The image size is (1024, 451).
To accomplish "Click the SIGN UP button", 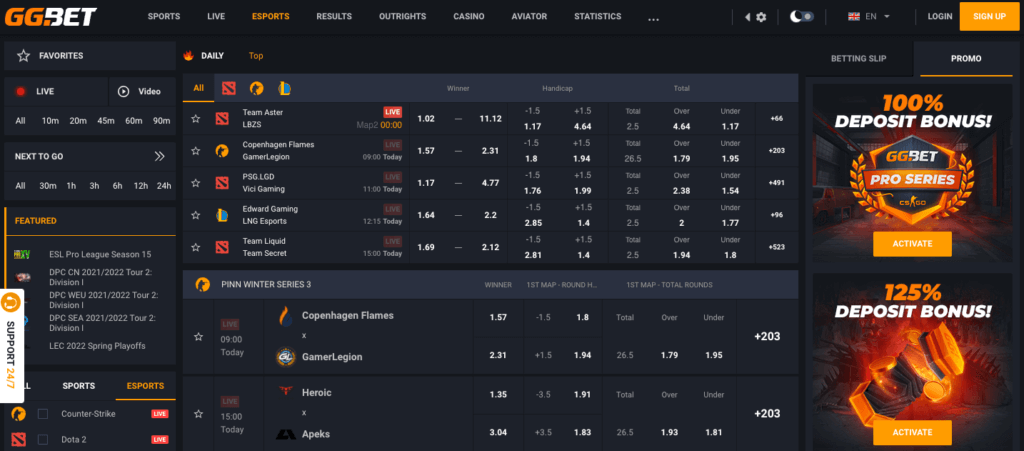I will click(989, 16).
